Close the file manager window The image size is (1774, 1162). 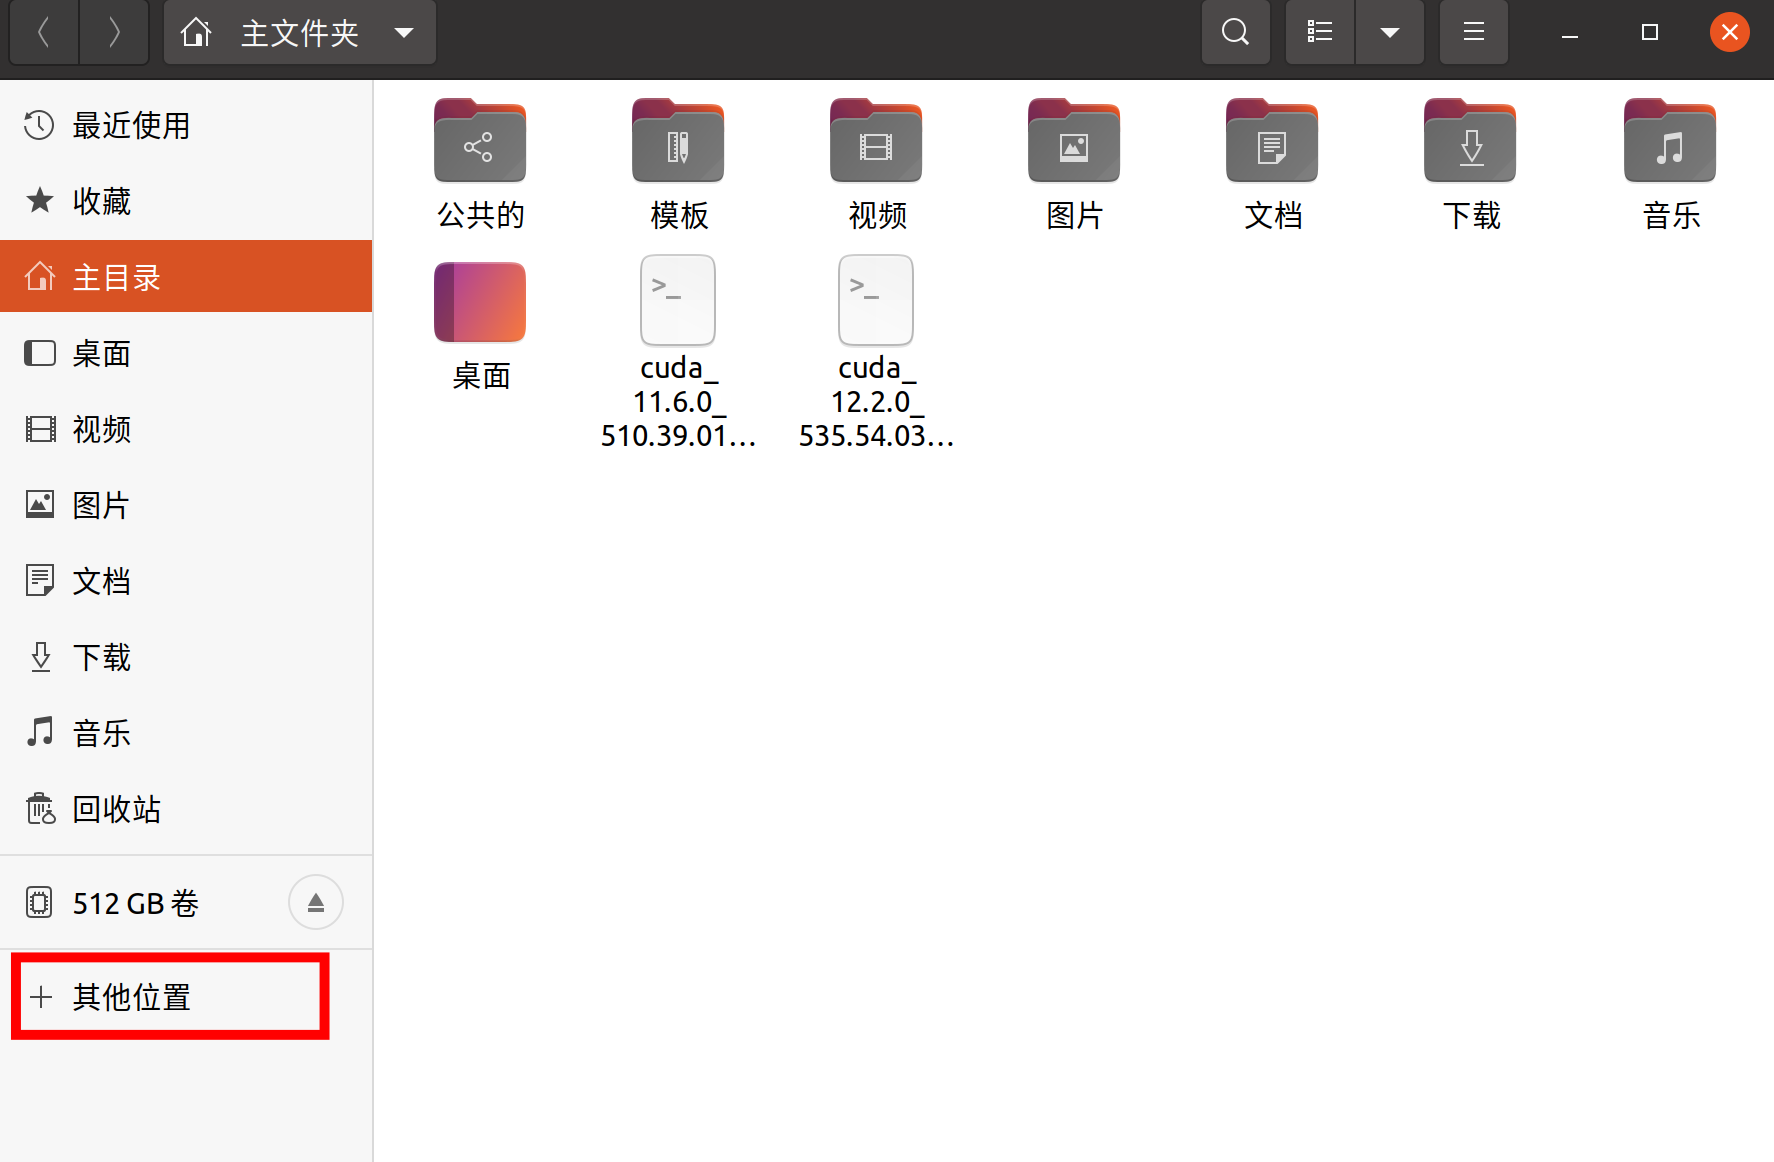1730,32
